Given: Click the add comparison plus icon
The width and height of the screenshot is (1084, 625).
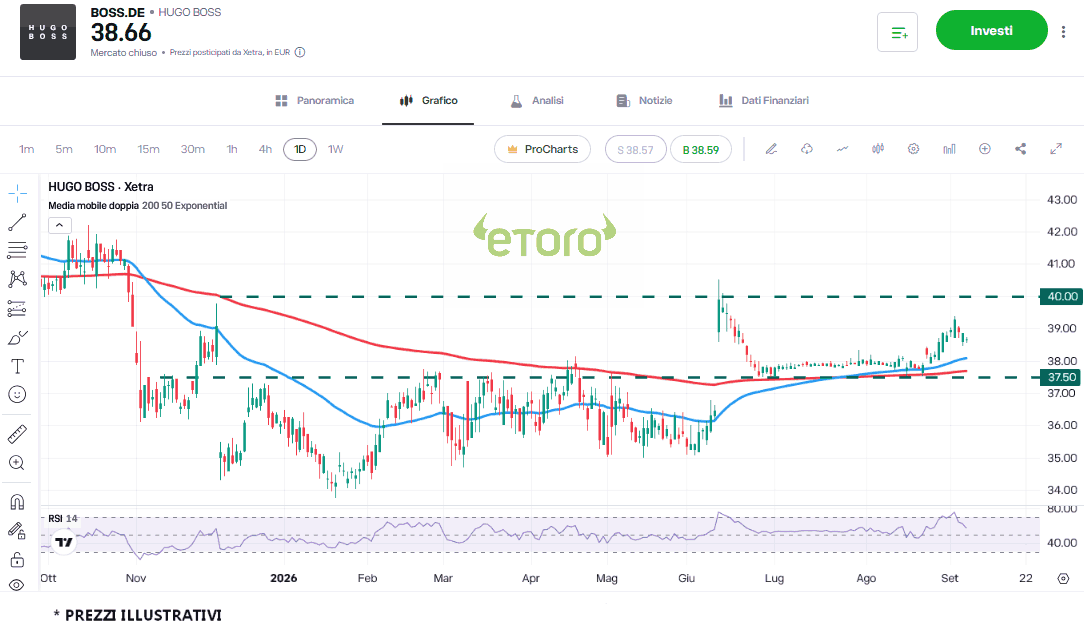Looking at the screenshot, I should (x=985, y=149).
